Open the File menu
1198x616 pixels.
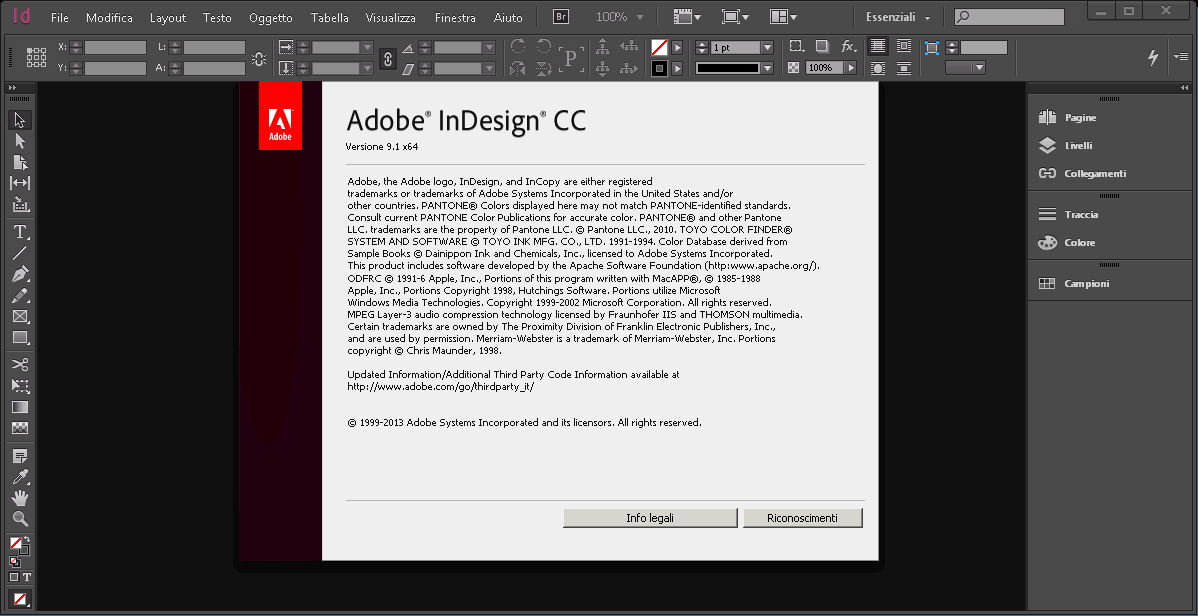point(60,18)
